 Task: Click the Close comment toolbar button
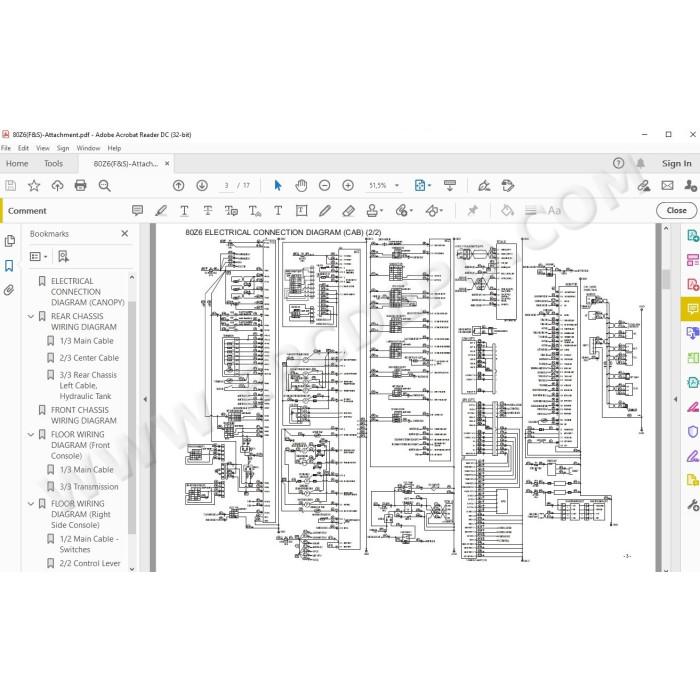pos(676,211)
